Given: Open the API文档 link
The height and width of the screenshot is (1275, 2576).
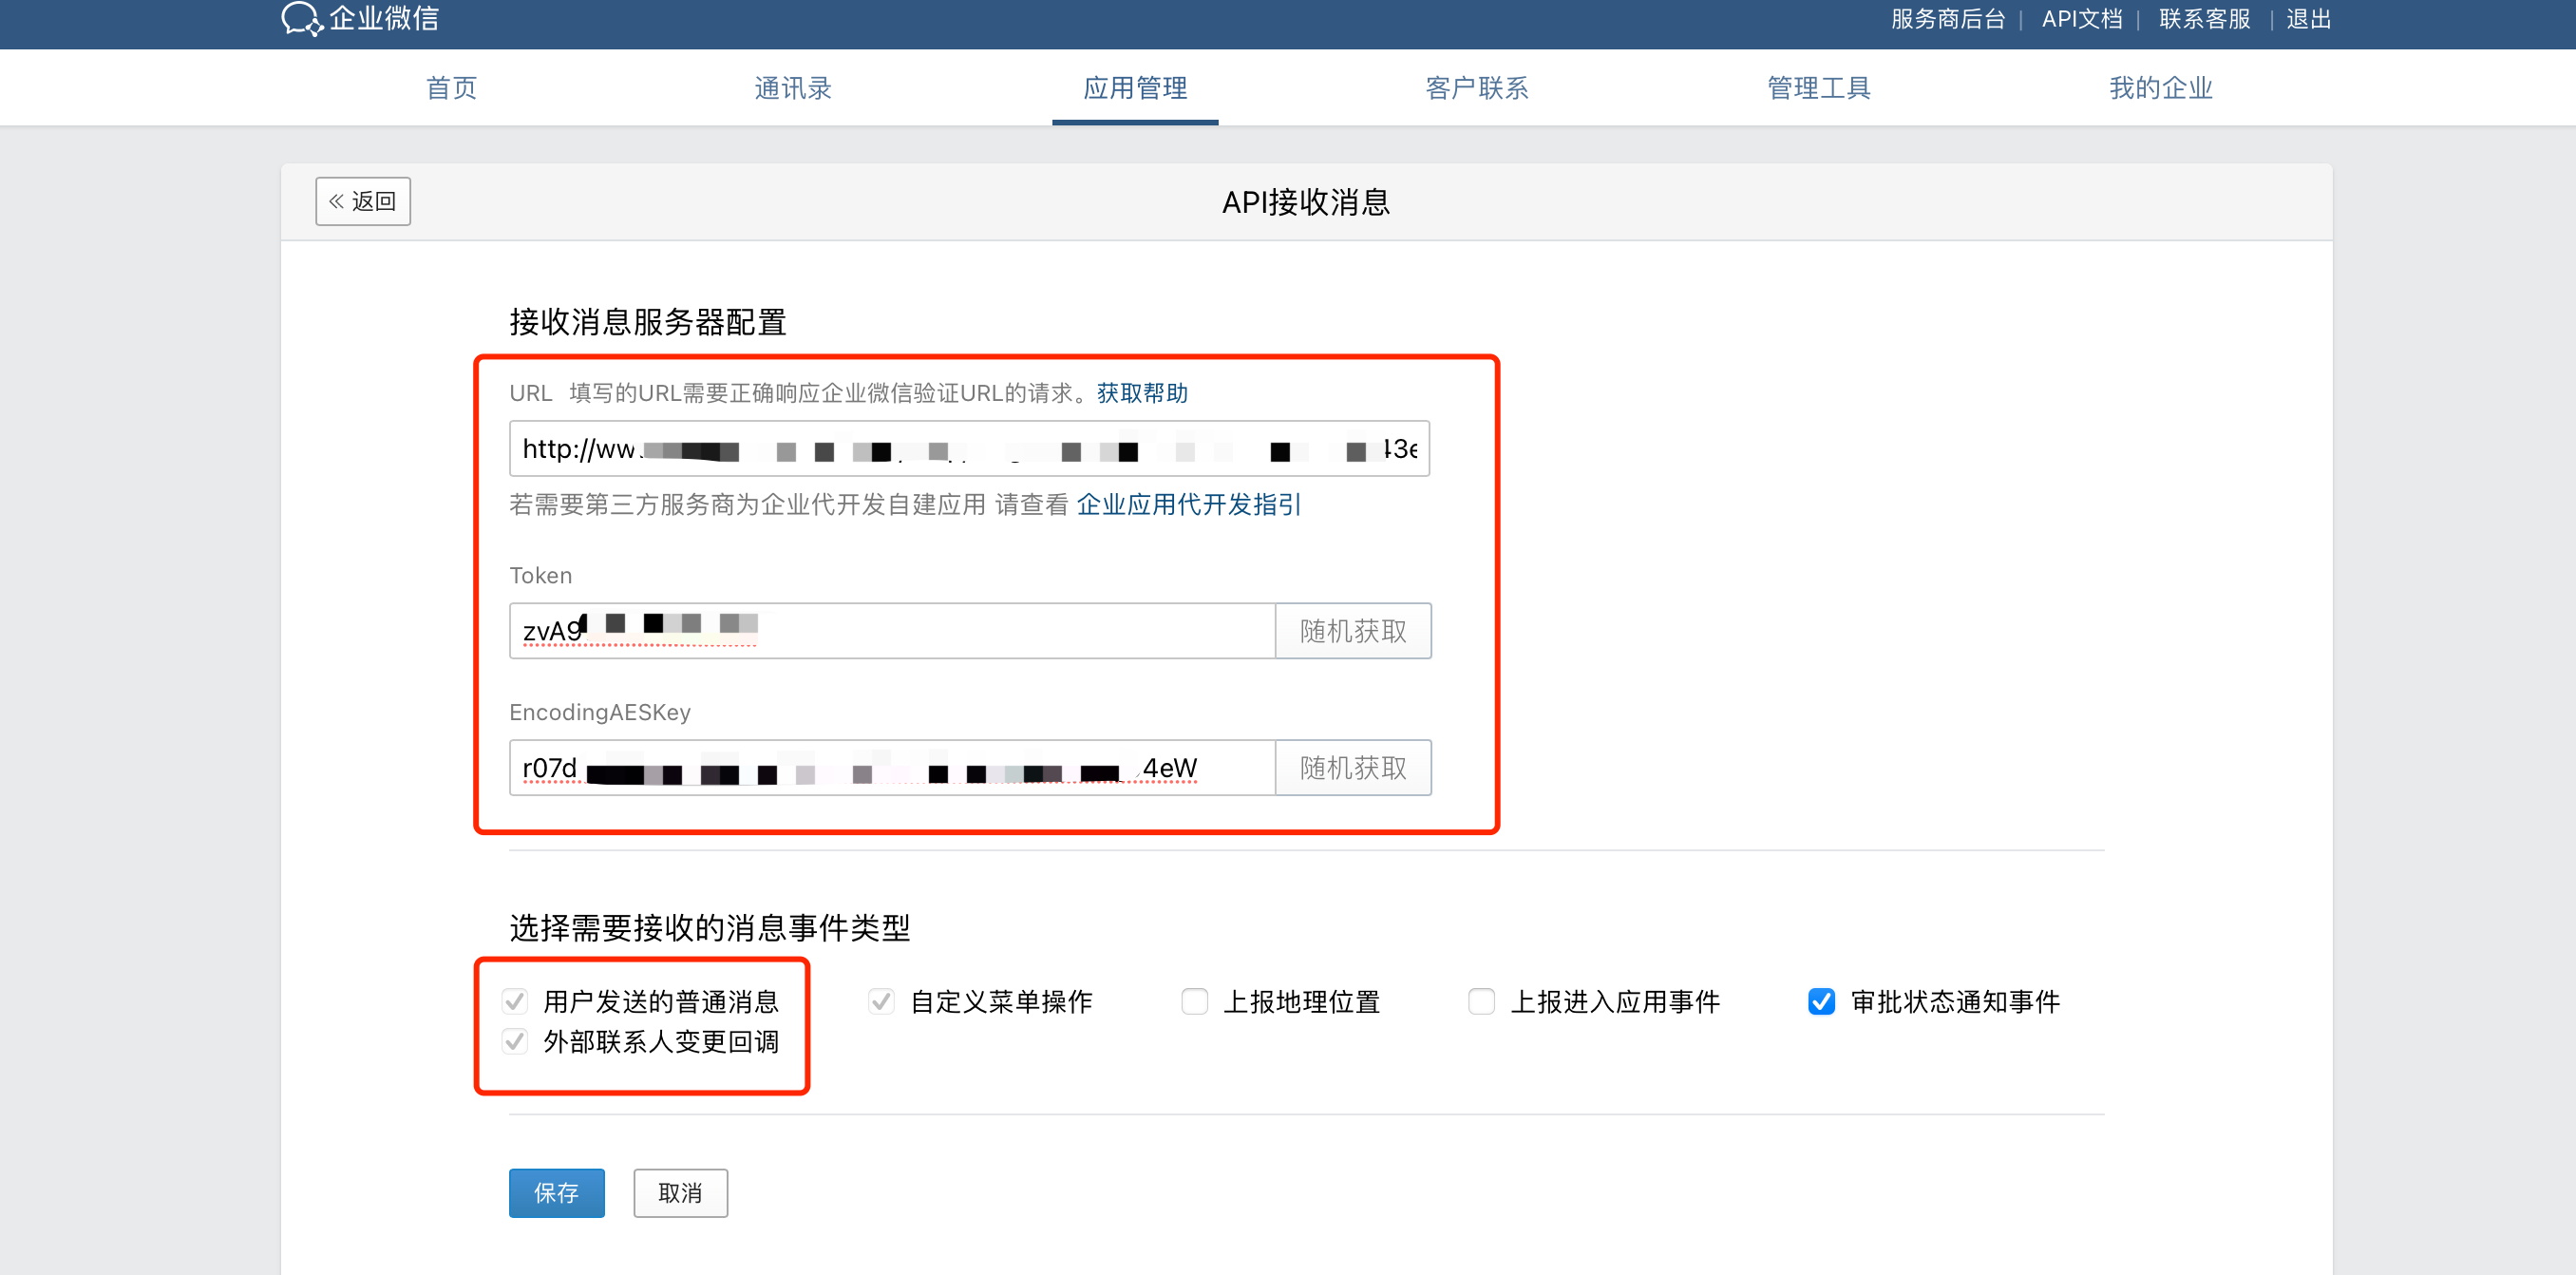Looking at the screenshot, I should pos(2081,19).
